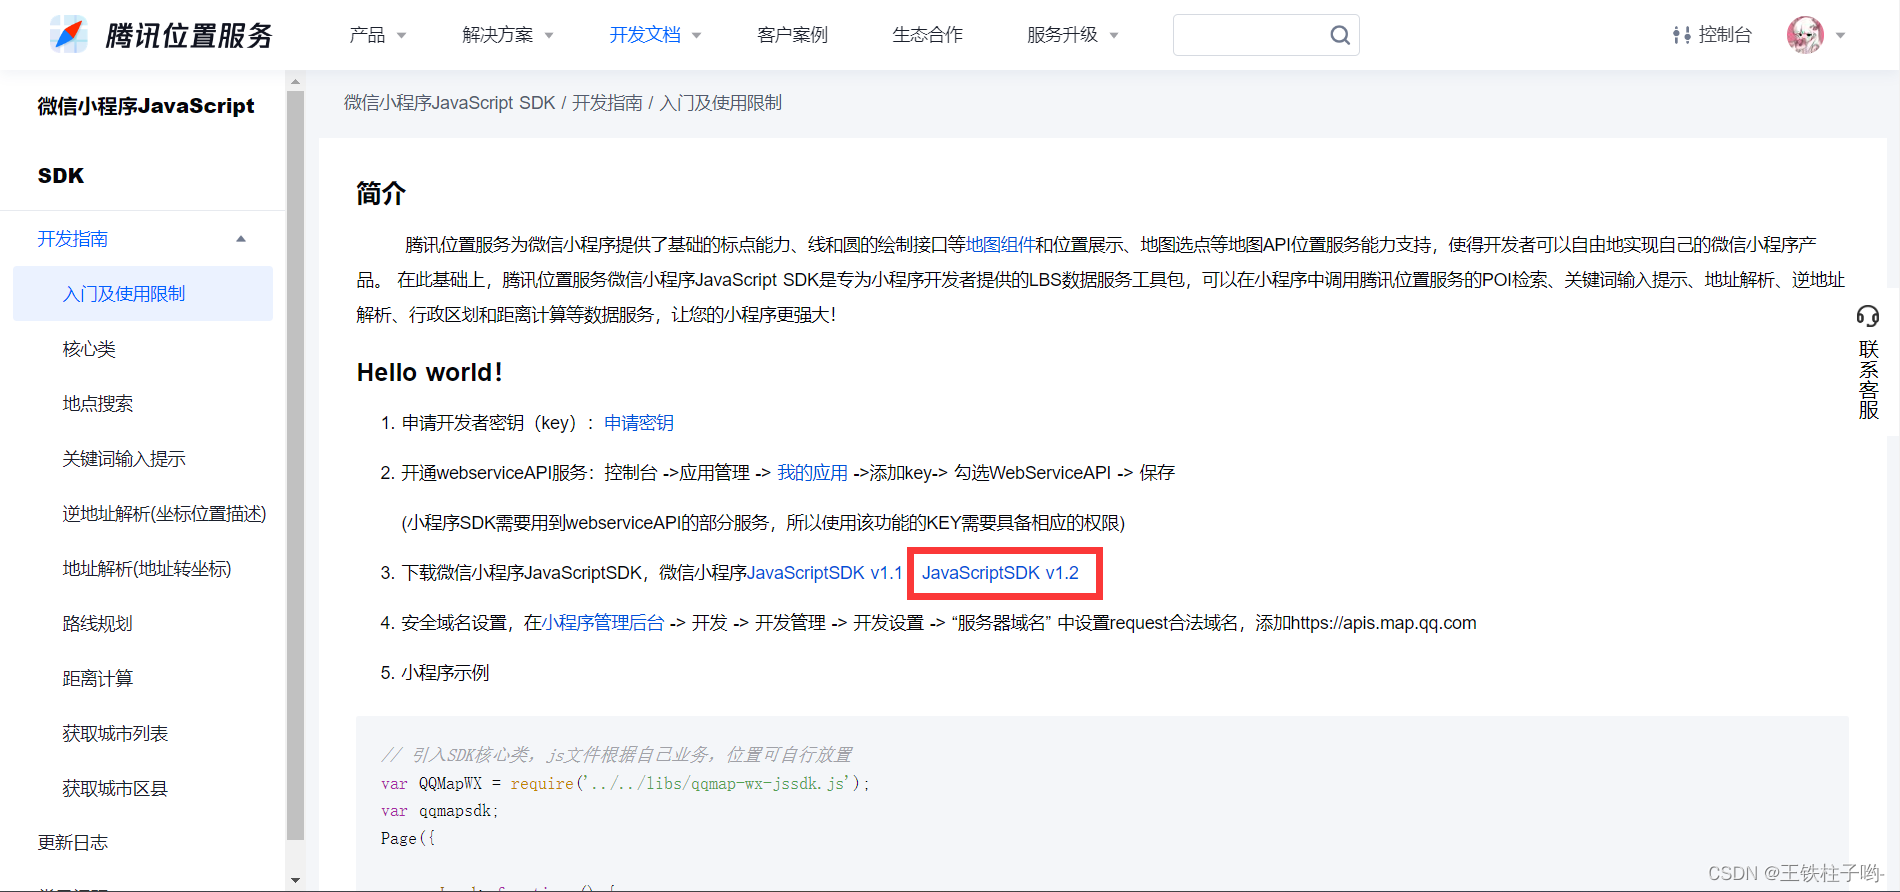Open the 服务升级 dropdown menu
This screenshot has height=892, width=1900.
[x=1072, y=35]
